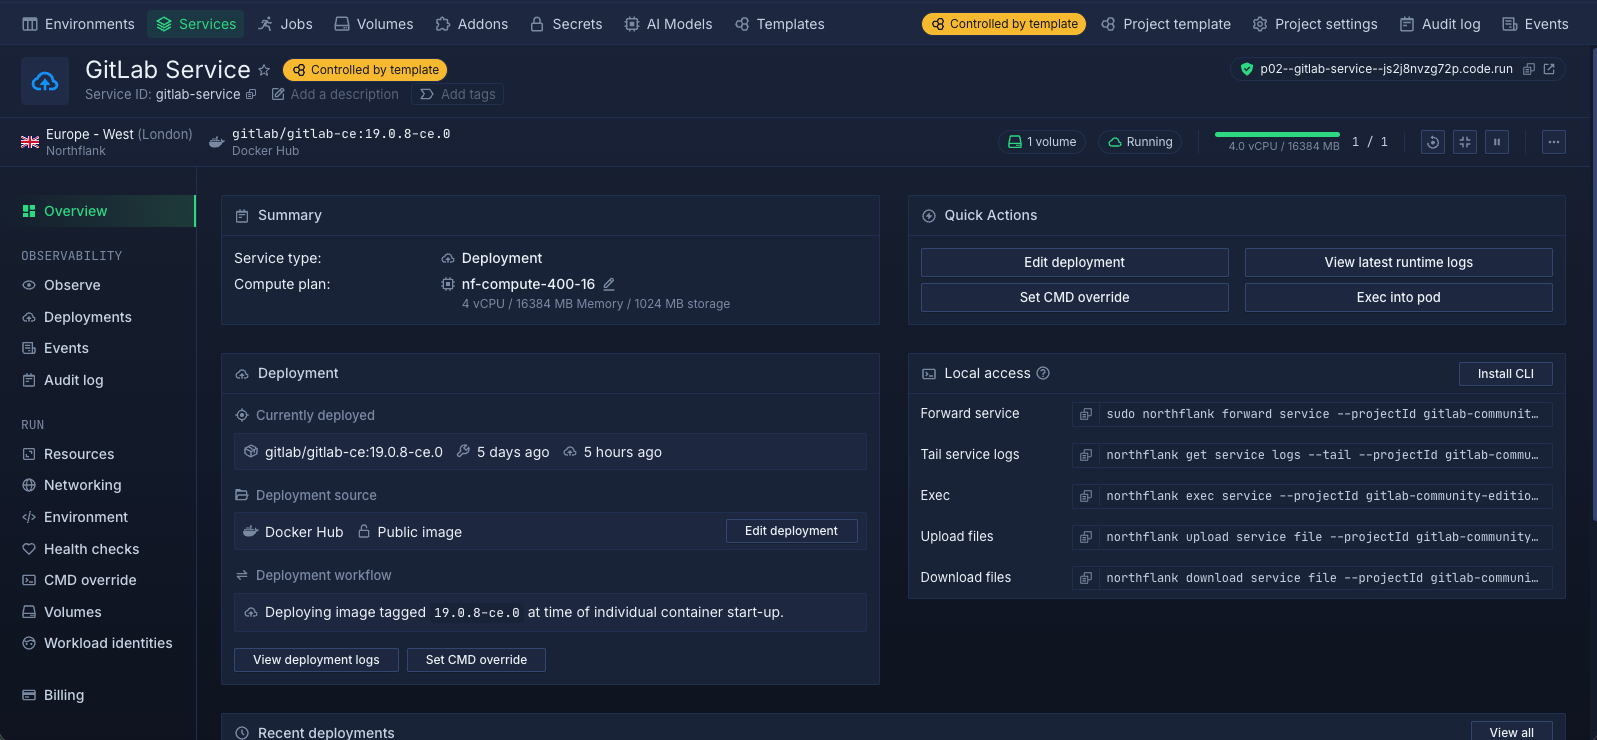The width and height of the screenshot is (1597, 740).
Task: Open Events in the top navigation
Action: pyautogui.click(x=1535, y=24)
